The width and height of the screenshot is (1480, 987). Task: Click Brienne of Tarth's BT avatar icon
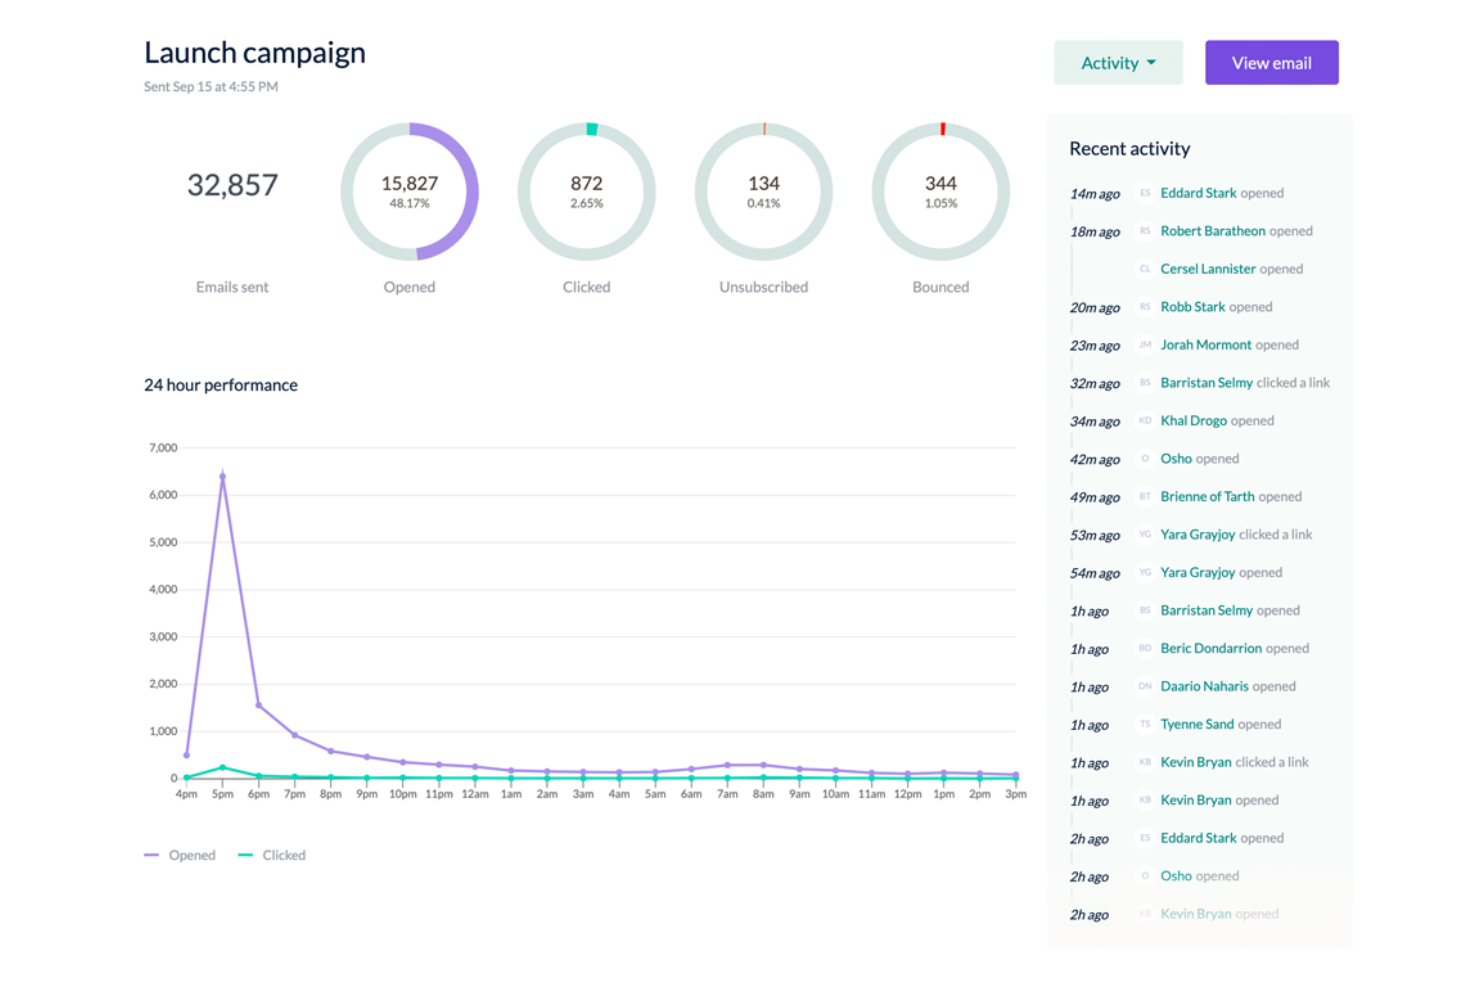point(1144,497)
